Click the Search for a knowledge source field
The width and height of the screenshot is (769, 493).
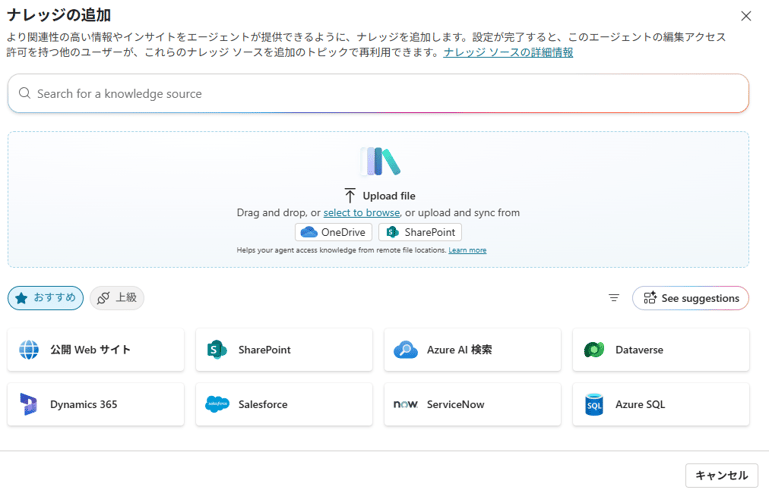point(378,93)
